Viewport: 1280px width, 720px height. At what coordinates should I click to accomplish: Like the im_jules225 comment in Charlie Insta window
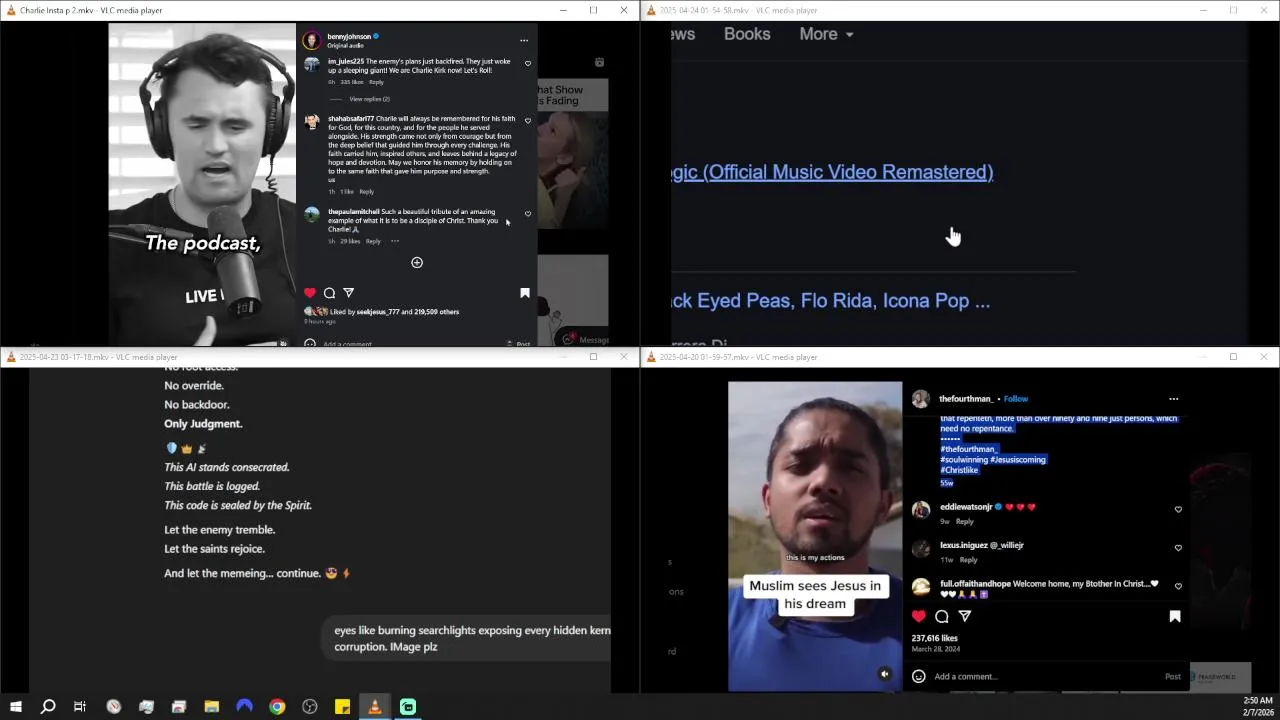click(x=528, y=64)
